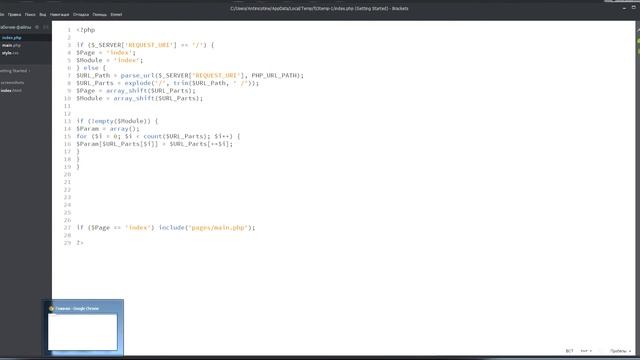Screen dimensions: 640x360
Task: Click 'count($URL_Parts)' on line 15
Action: [175, 136]
